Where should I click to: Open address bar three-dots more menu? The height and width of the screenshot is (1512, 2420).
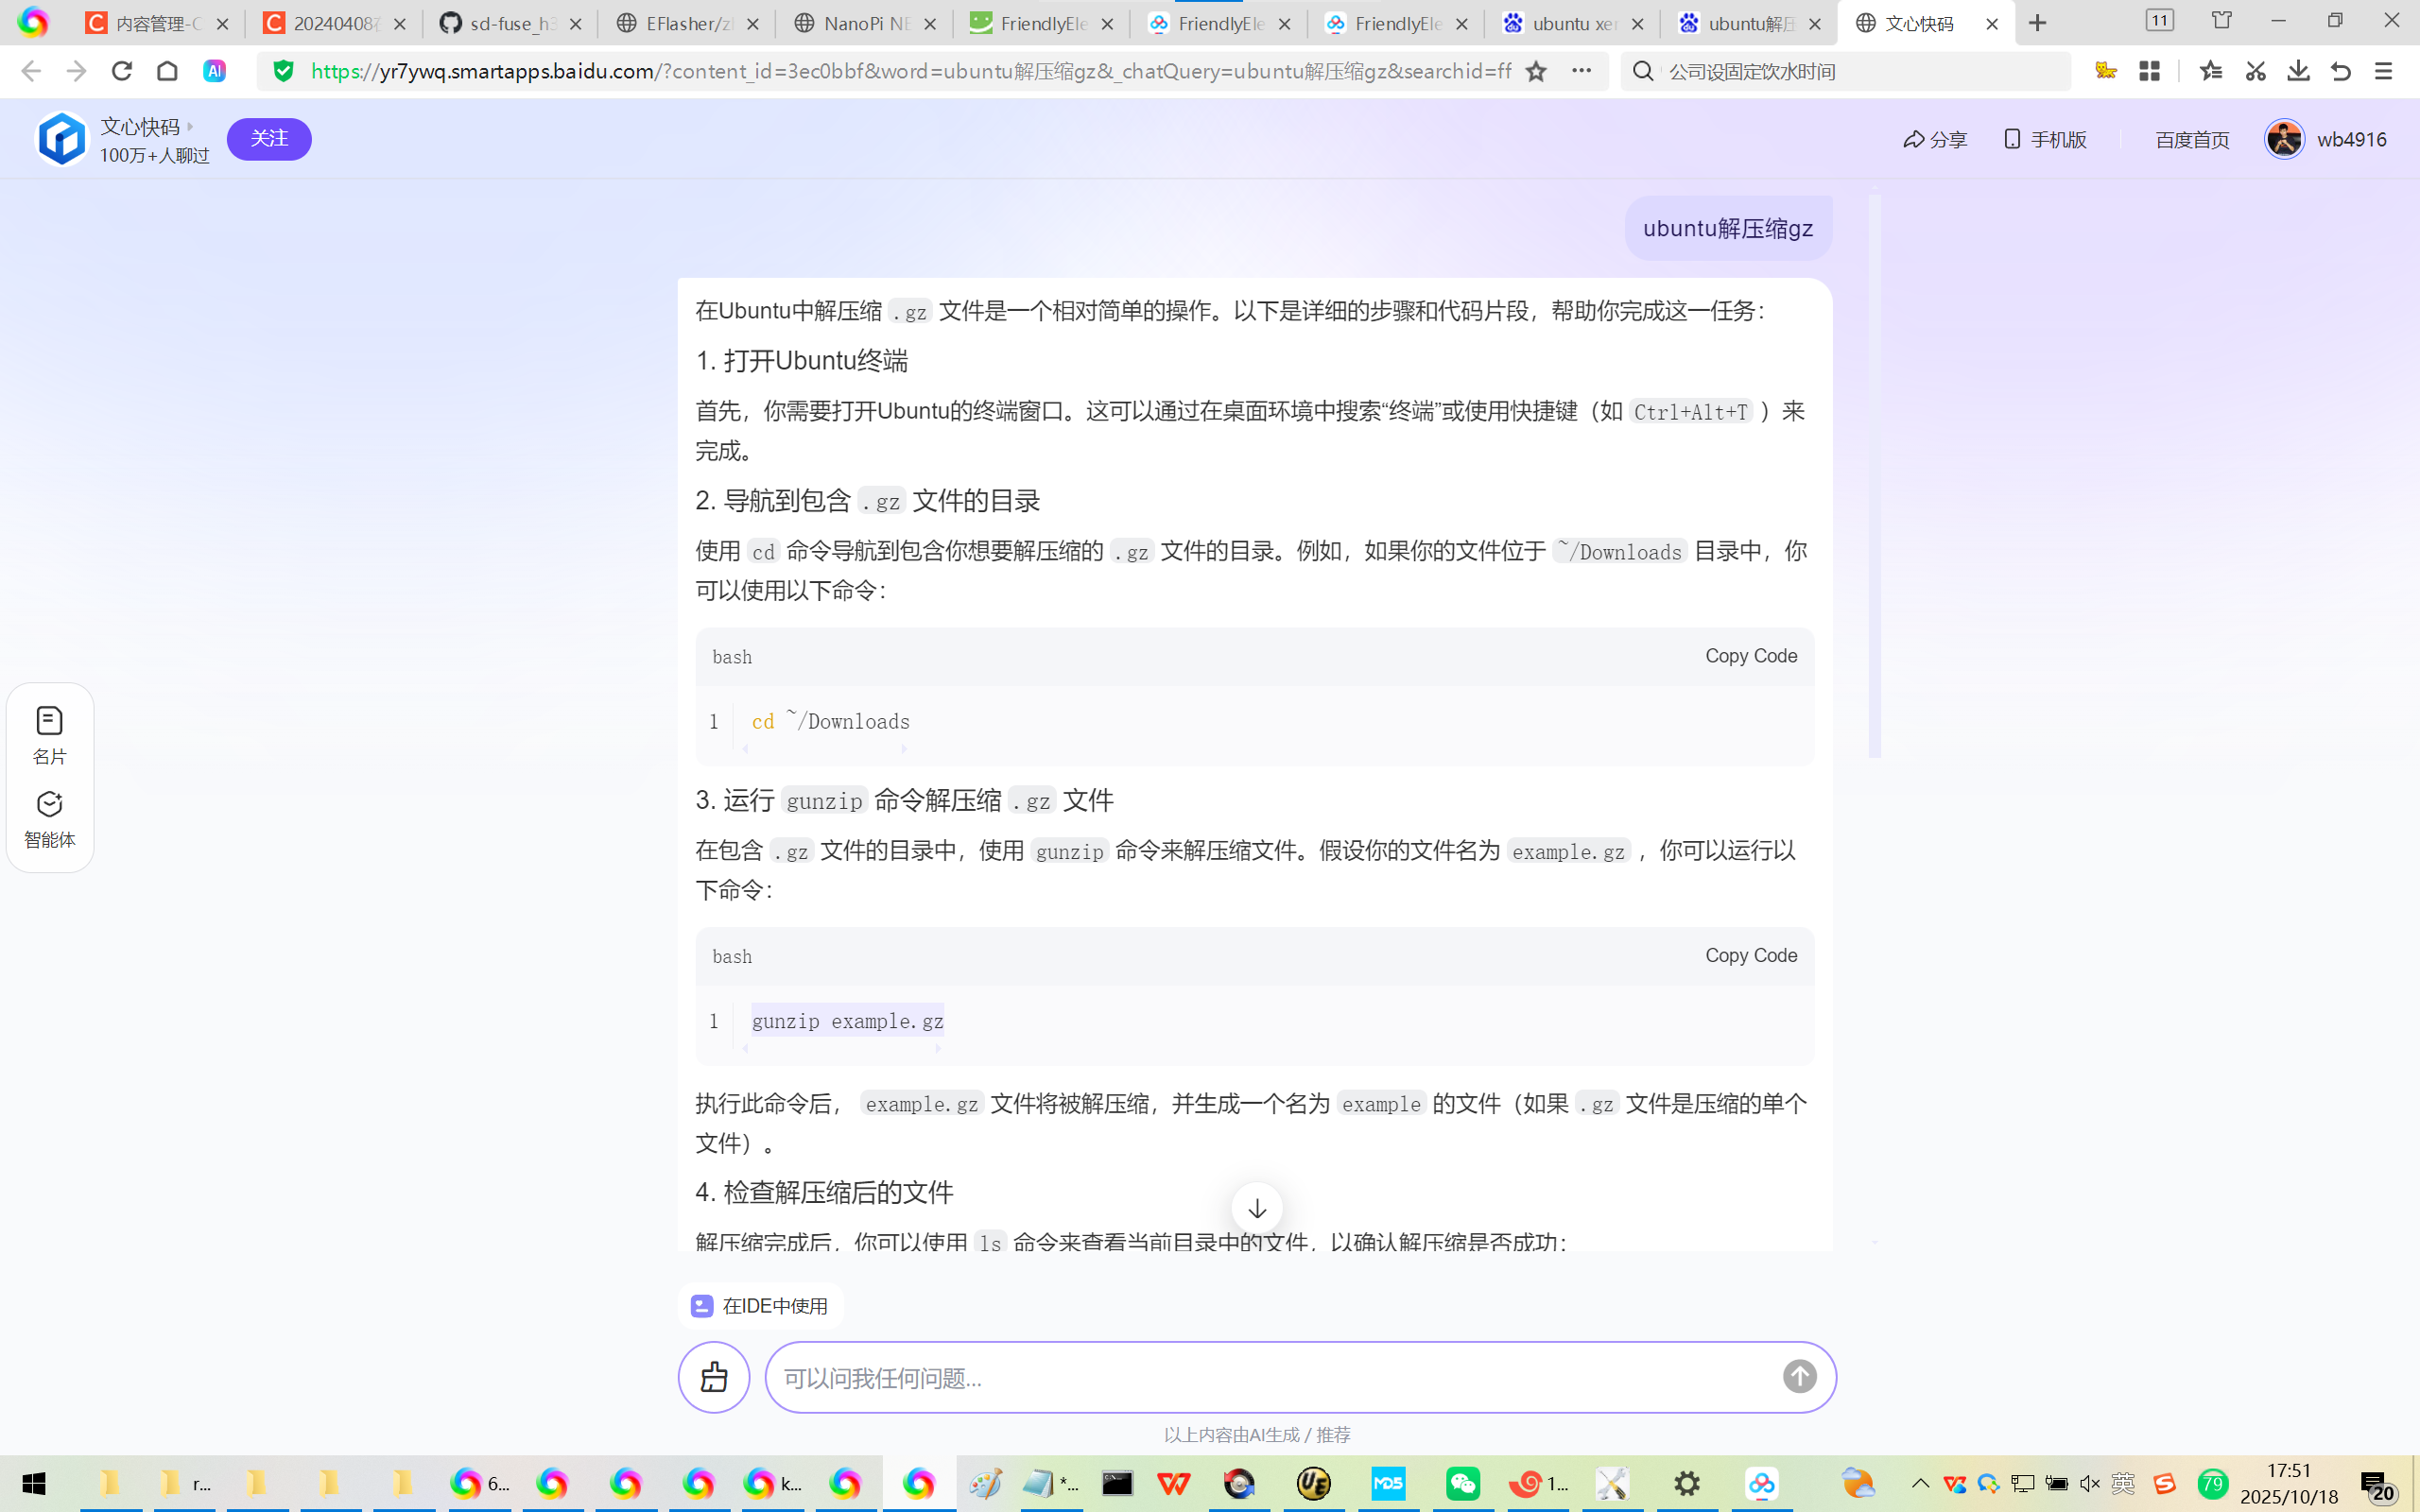click(x=1581, y=71)
